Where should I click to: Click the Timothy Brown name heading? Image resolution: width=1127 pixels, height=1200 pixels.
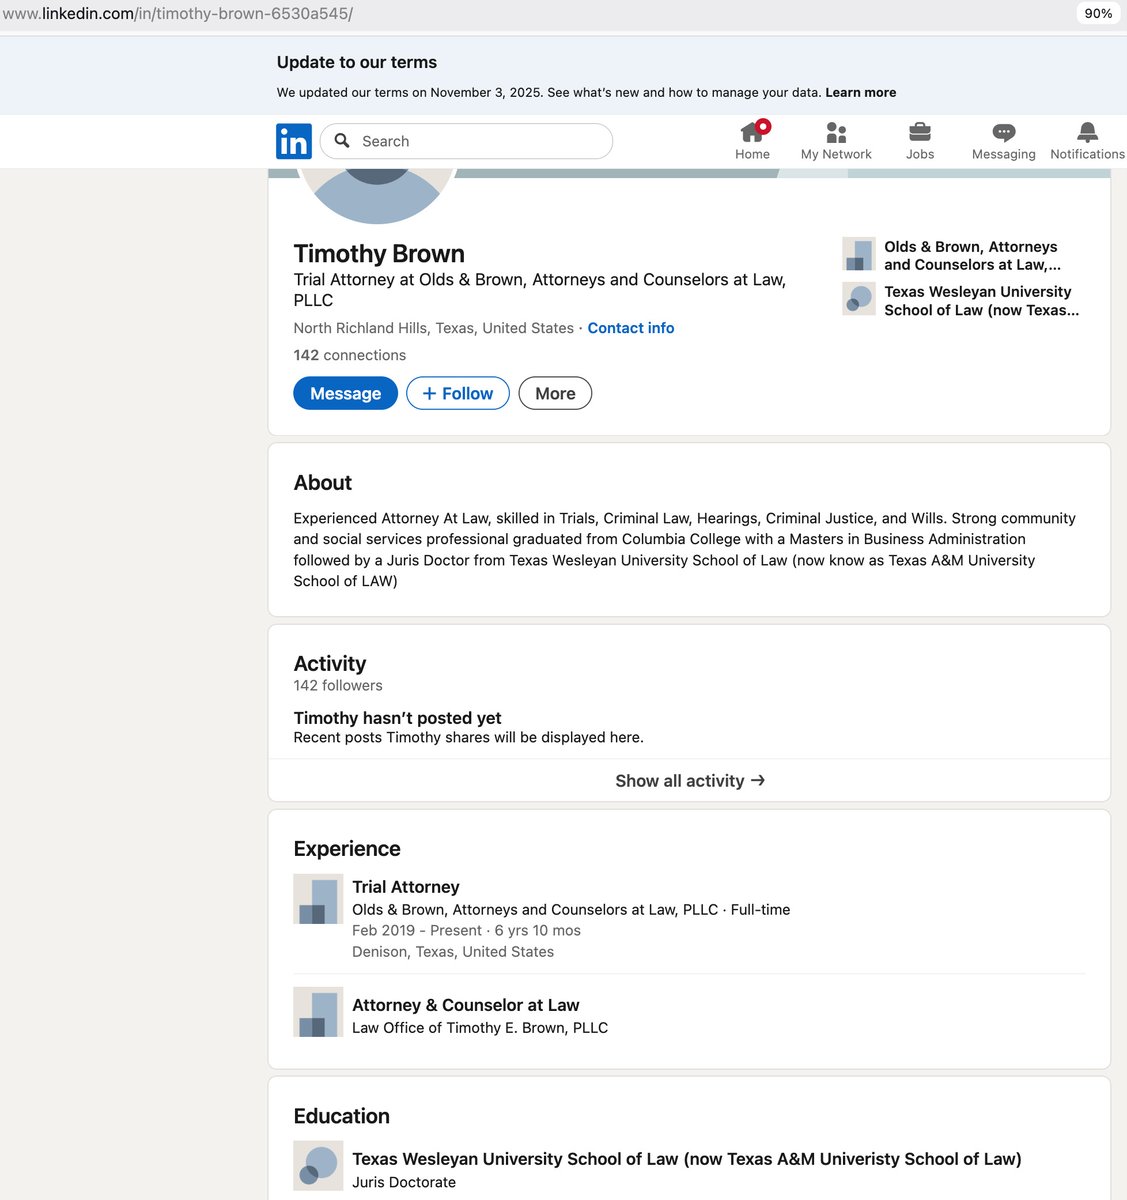click(379, 253)
